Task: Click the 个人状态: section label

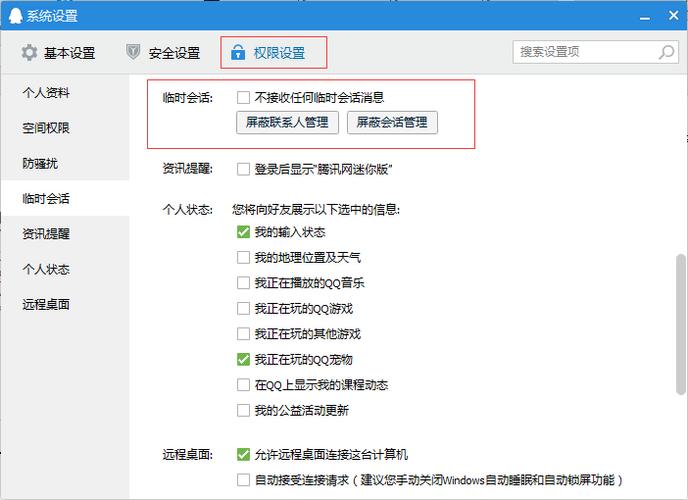Action: [187, 210]
